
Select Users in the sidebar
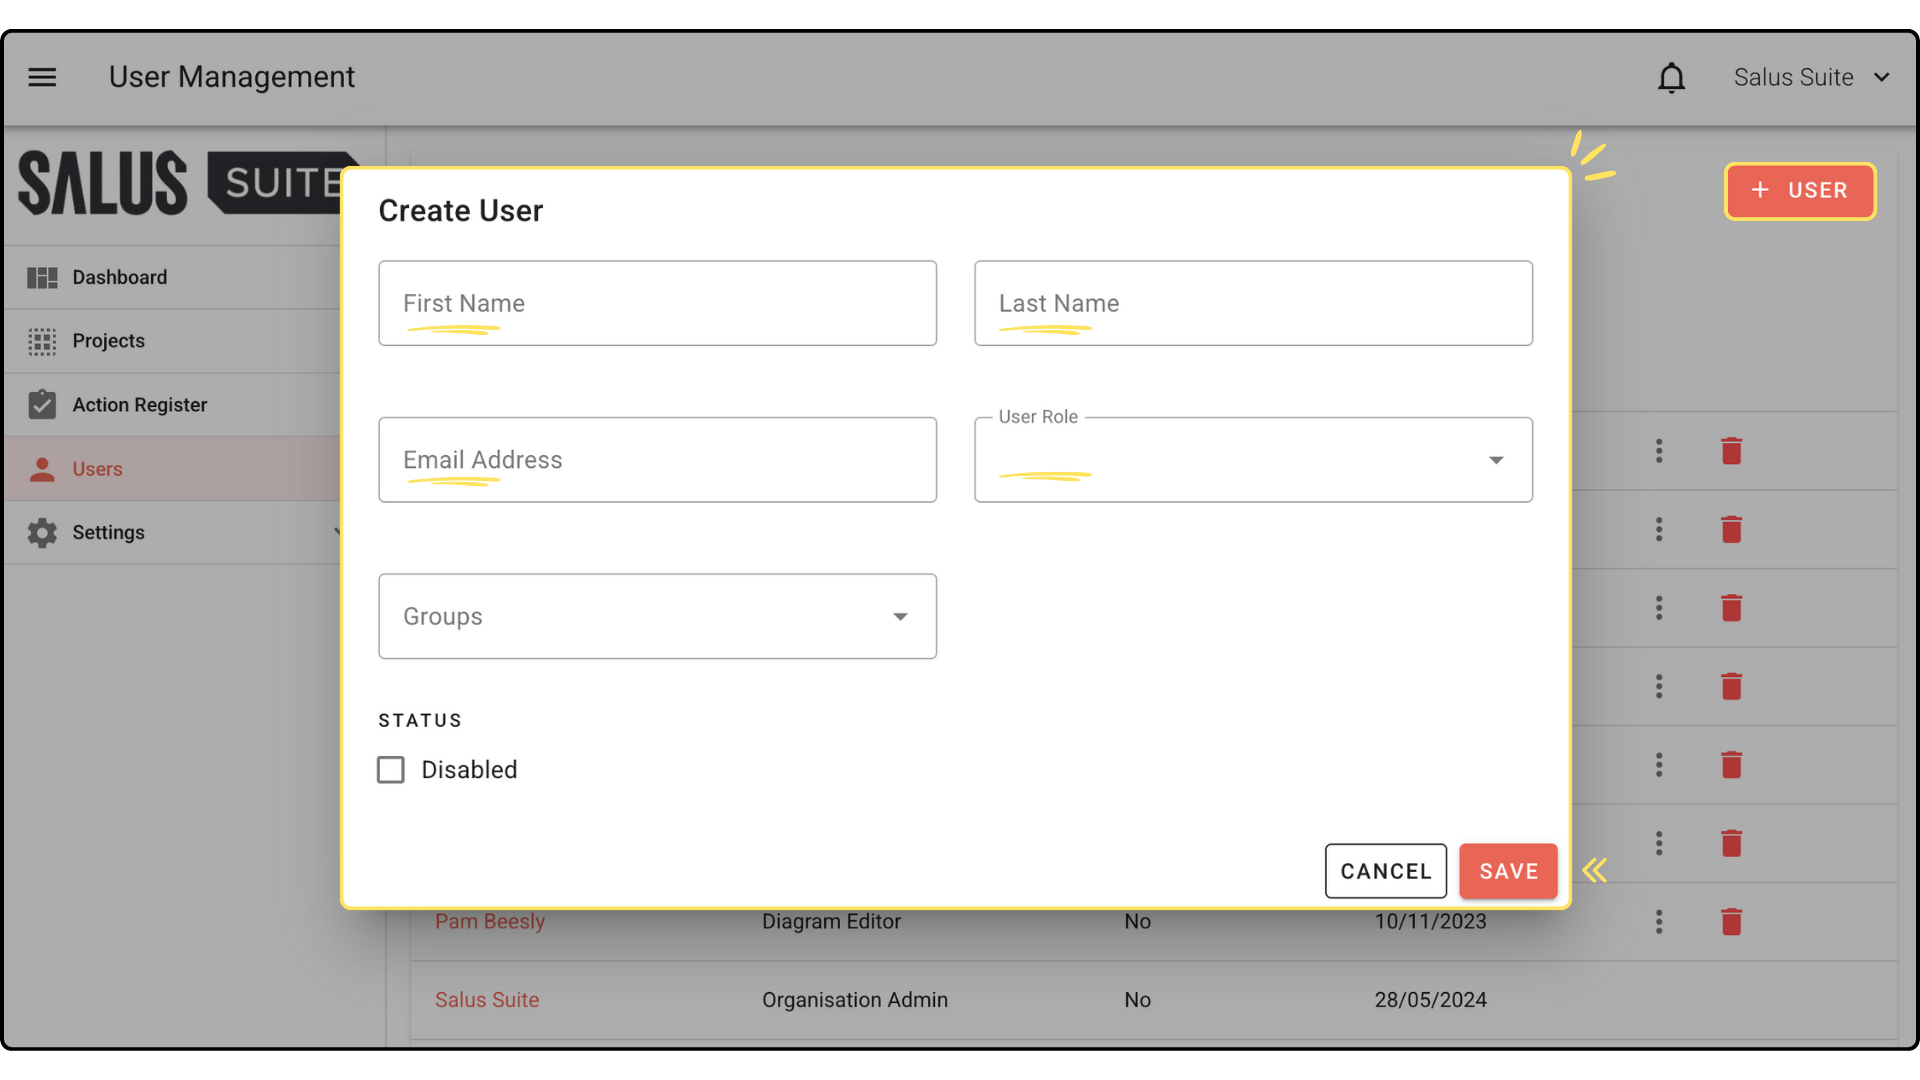tap(97, 469)
